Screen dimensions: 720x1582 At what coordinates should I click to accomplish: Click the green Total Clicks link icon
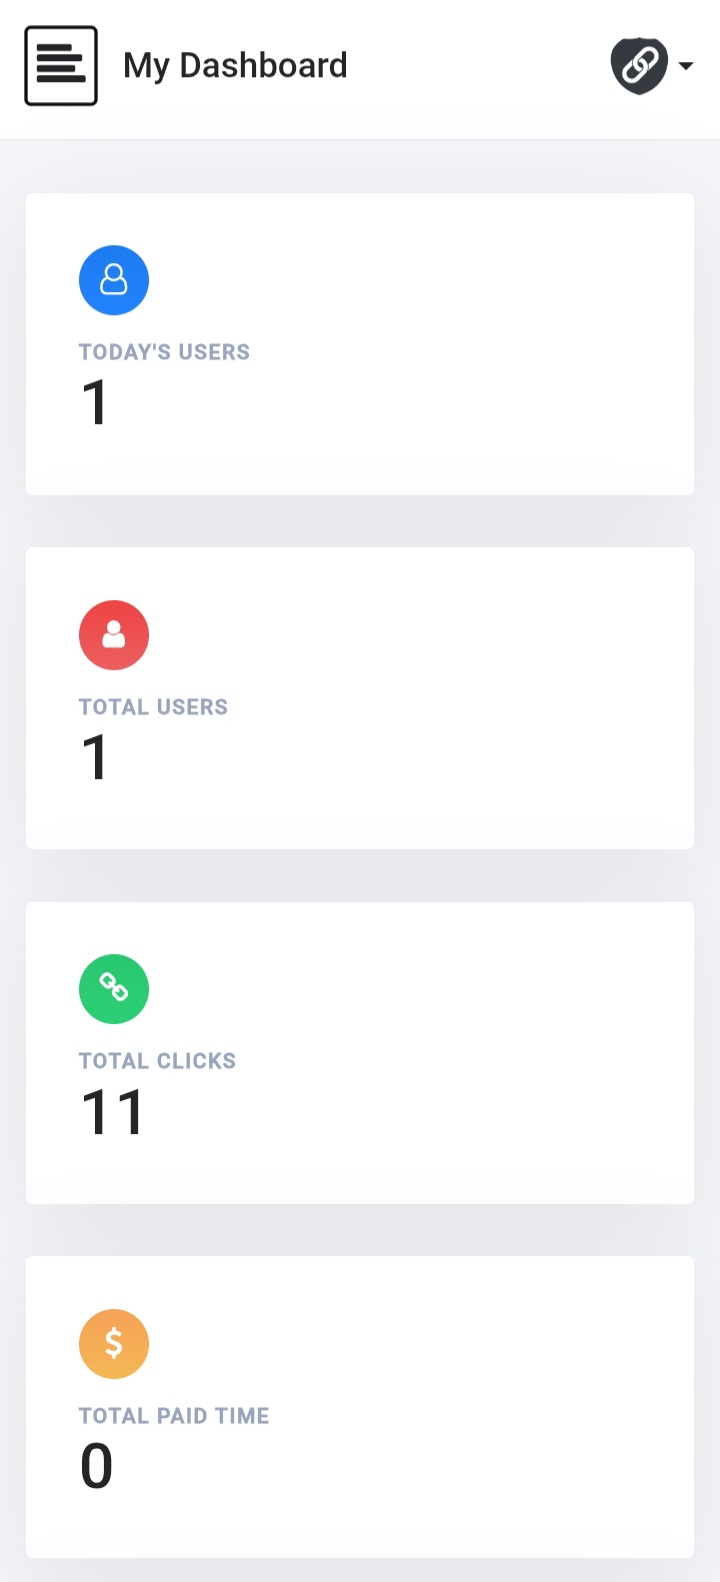(x=114, y=989)
